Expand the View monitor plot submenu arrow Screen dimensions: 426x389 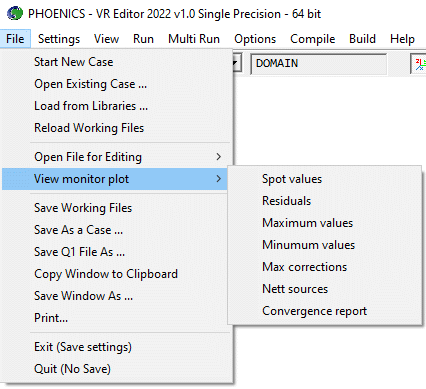coord(218,179)
